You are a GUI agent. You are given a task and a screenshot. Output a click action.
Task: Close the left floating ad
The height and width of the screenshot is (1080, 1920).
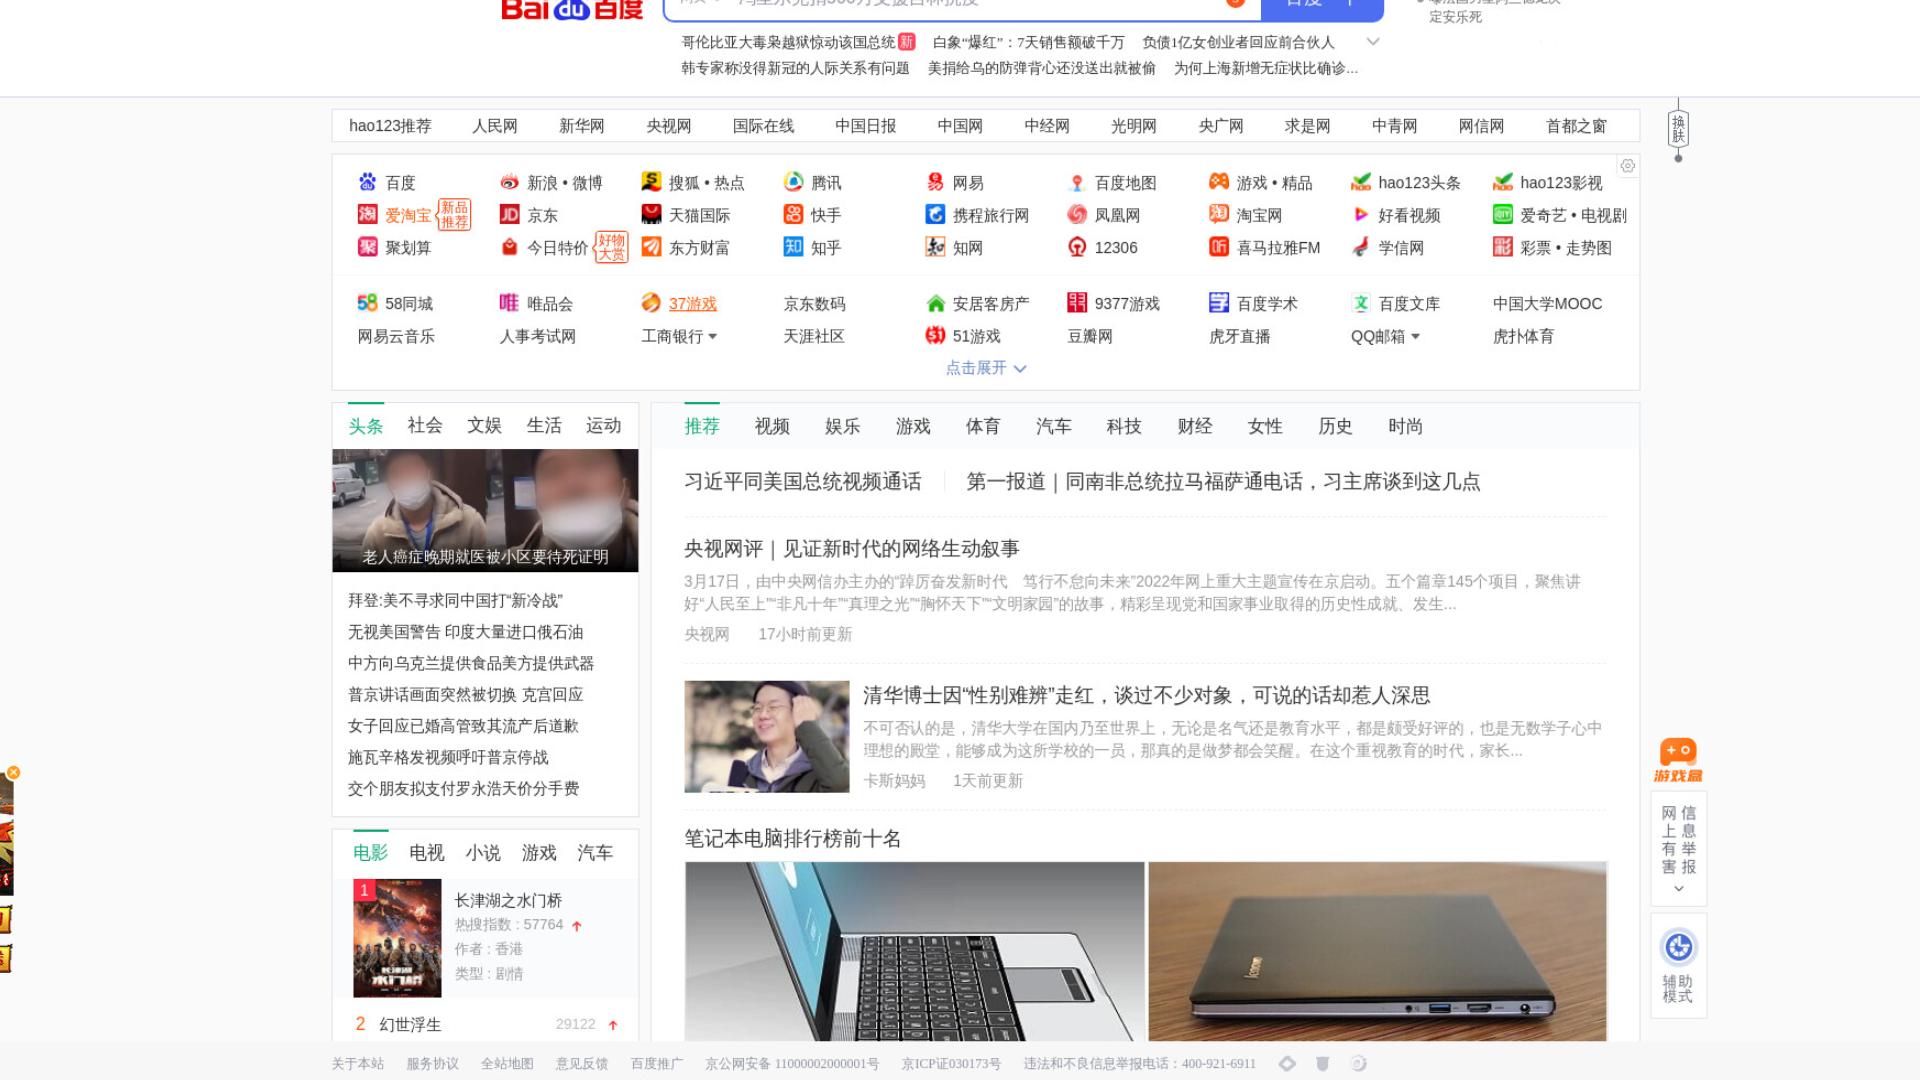pos(13,772)
